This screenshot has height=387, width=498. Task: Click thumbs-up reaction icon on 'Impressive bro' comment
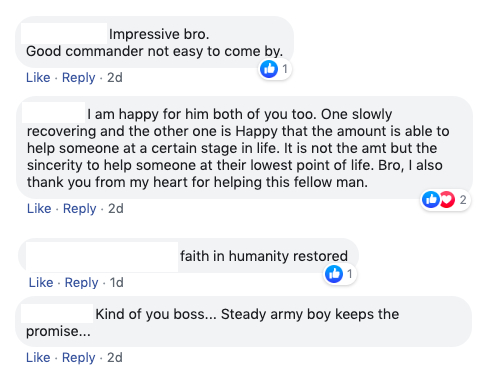click(x=269, y=69)
